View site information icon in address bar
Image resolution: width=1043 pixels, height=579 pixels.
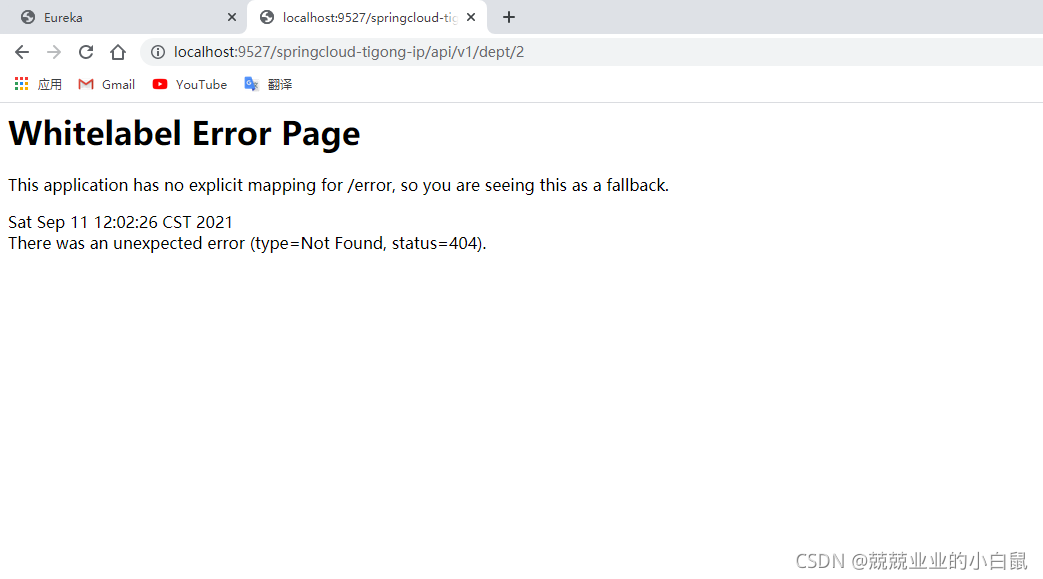[x=158, y=52]
